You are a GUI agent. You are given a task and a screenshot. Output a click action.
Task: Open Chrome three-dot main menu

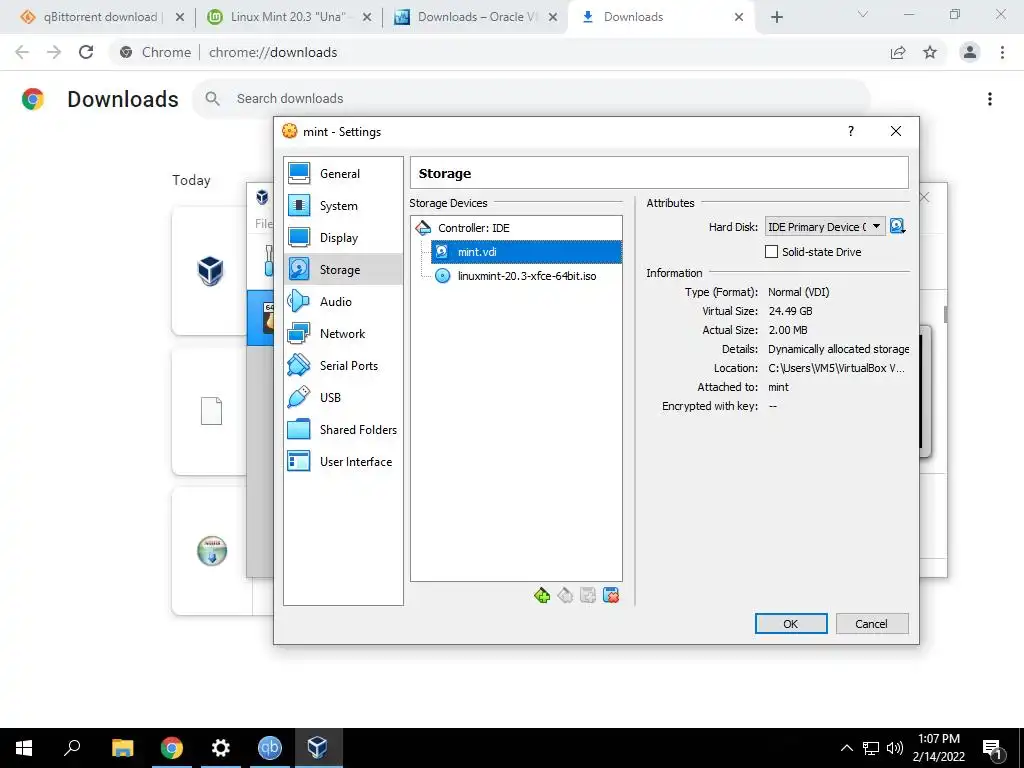[1002, 52]
